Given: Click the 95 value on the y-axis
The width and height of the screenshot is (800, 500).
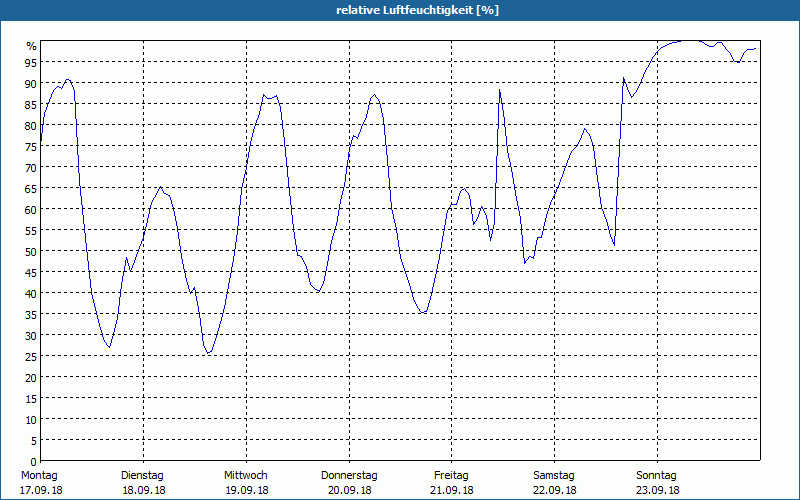Looking at the screenshot, I should click(x=32, y=62).
